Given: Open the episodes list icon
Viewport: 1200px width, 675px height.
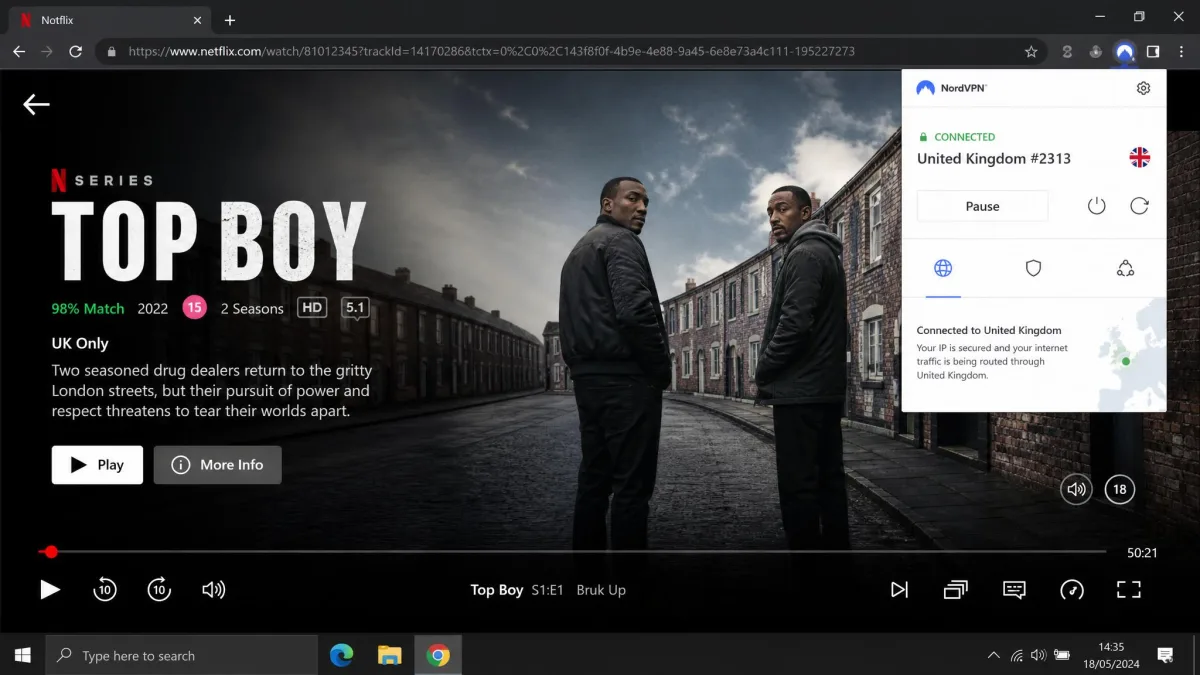Looking at the screenshot, I should click(956, 590).
